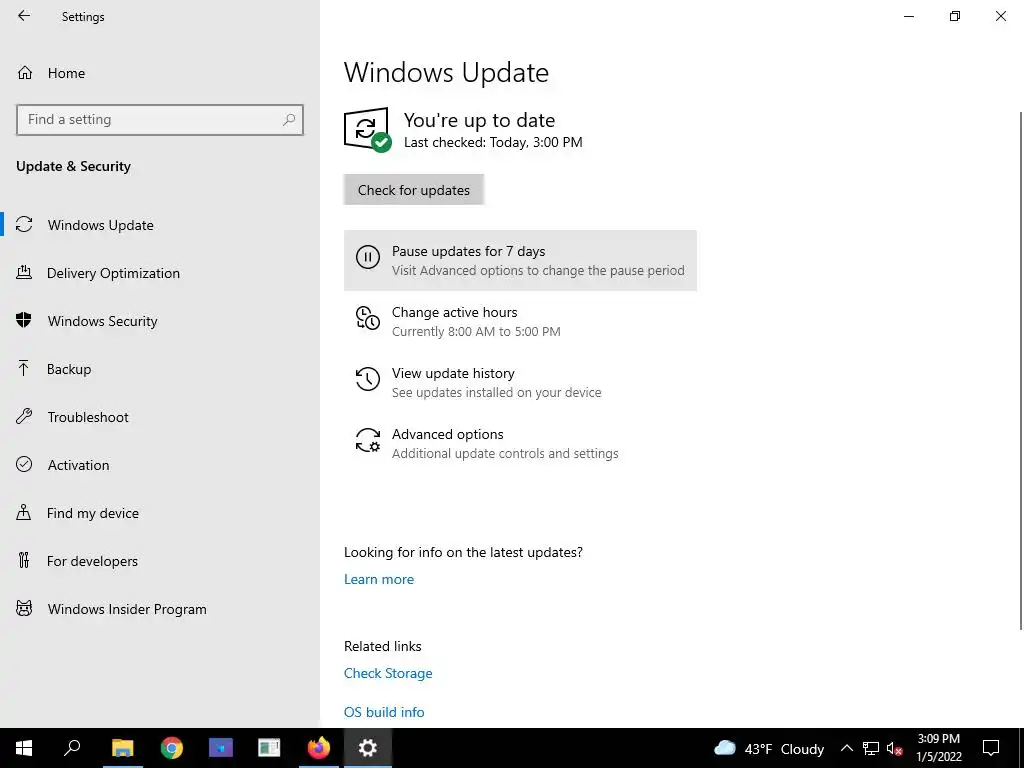Launch Google Chrome from the taskbar
The height and width of the screenshot is (768, 1024).
(x=172, y=748)
